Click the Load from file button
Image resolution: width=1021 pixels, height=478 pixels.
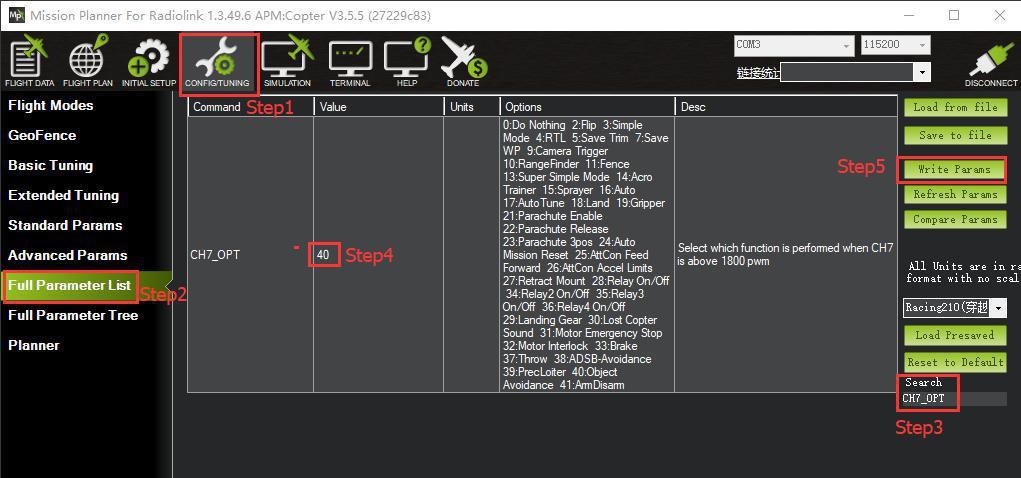[x=955, y=107]
